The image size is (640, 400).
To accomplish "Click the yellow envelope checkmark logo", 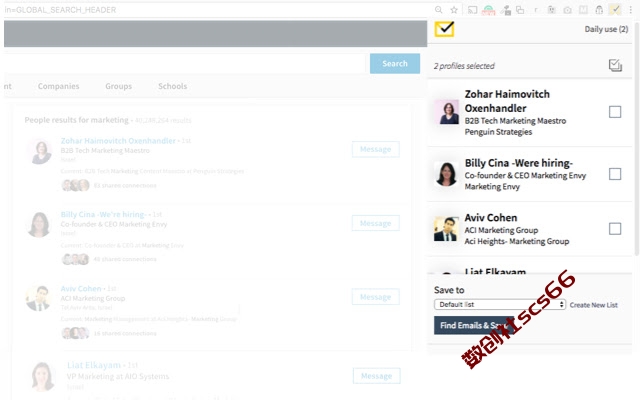I will pos(444,29).
